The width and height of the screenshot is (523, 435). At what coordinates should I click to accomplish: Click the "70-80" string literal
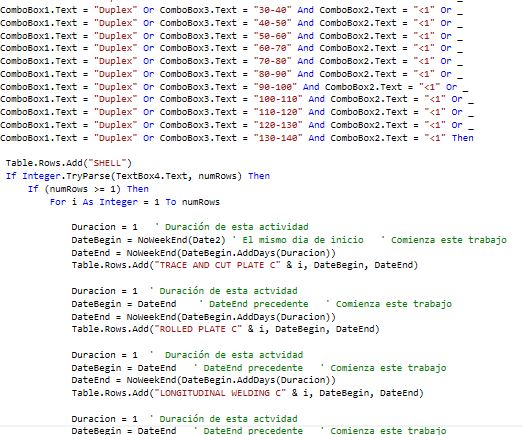click(272, 61)
